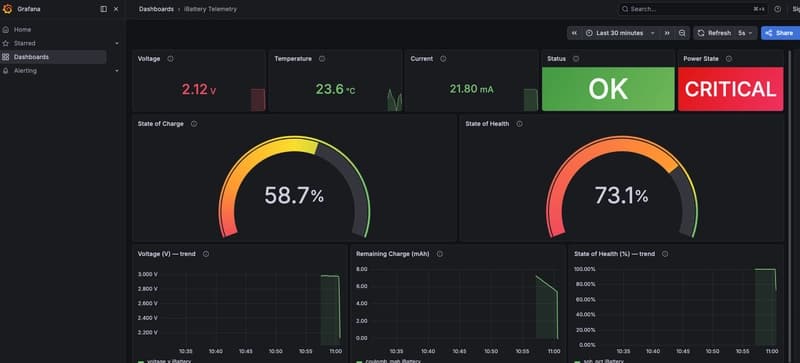The image size is (800, 363).
Task: Click the Refresh dashboard button
Action: pos(714,33)
